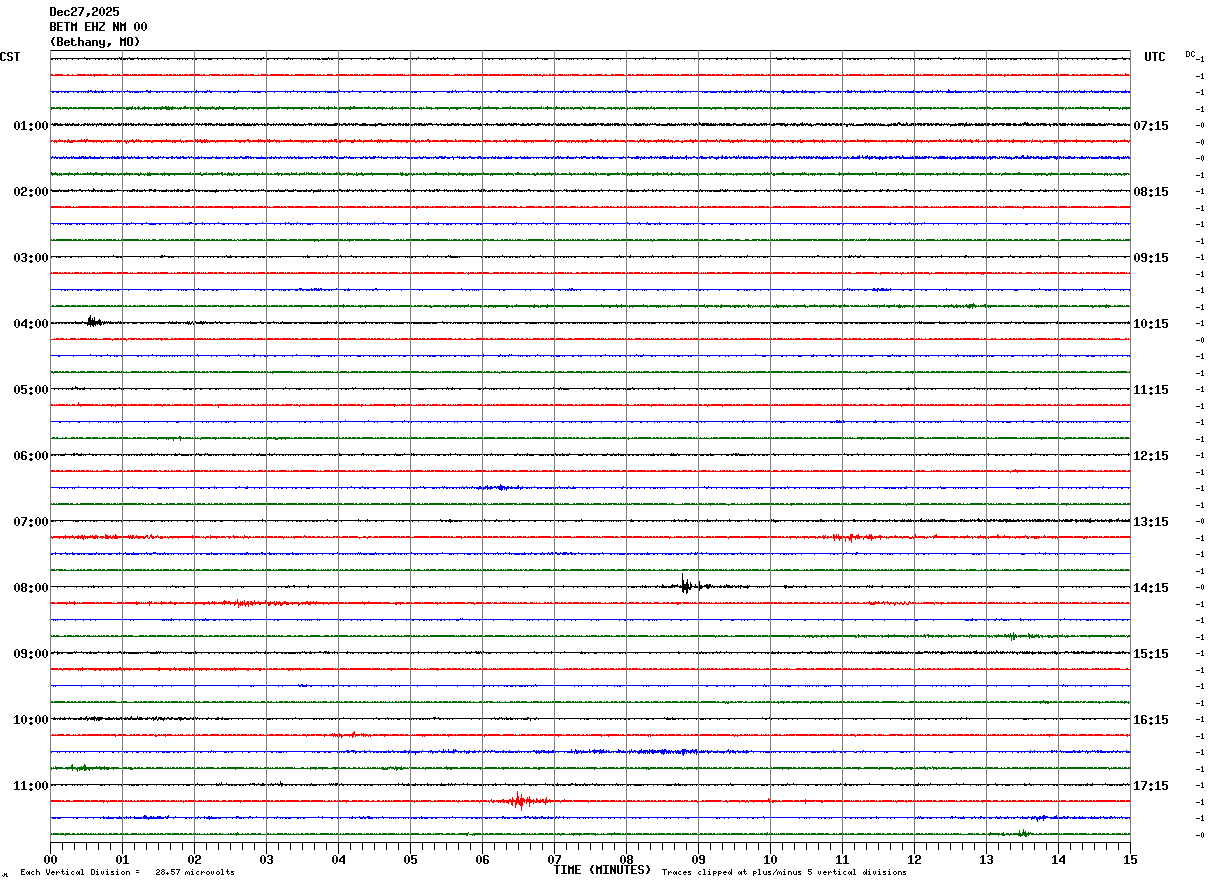The width and height of the screenshot is (1210, 886).
Task: Click the date header Dec27,2025
Action: 84,12
